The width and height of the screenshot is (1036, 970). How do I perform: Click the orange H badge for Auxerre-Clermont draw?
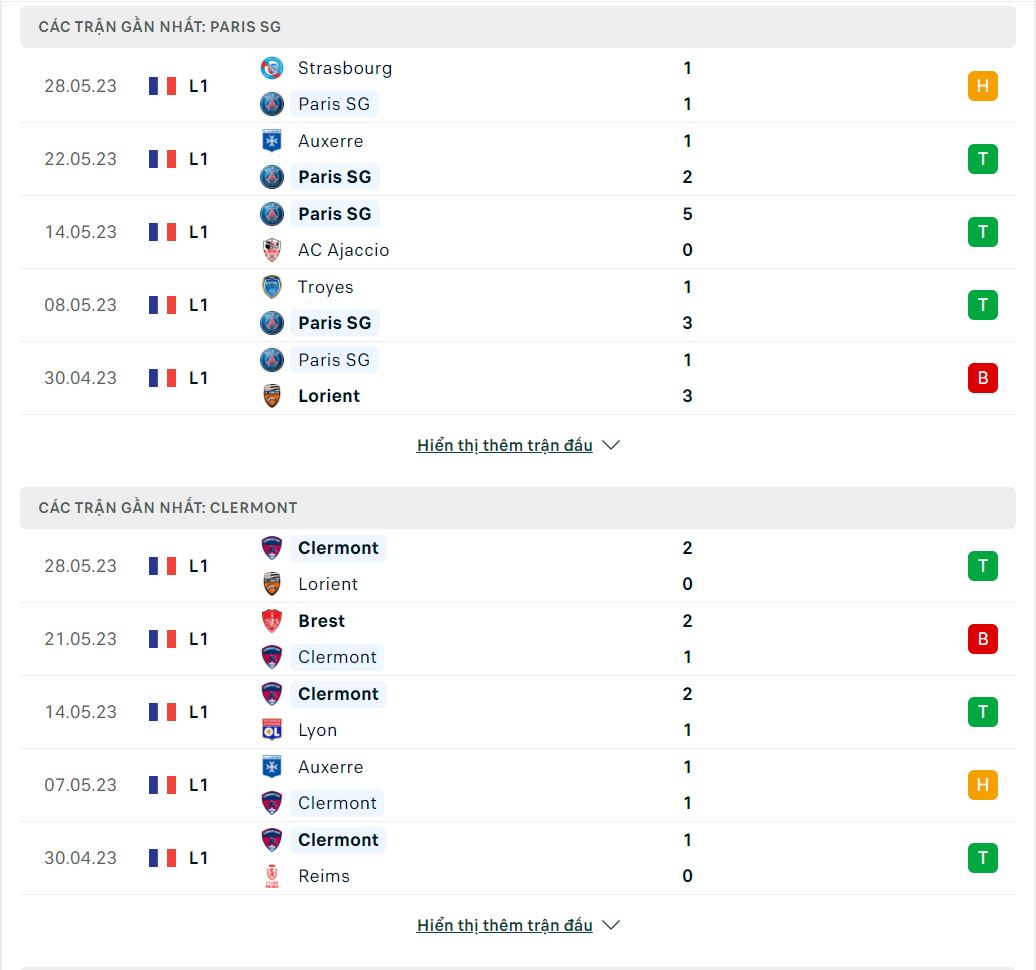coord(982,785)
